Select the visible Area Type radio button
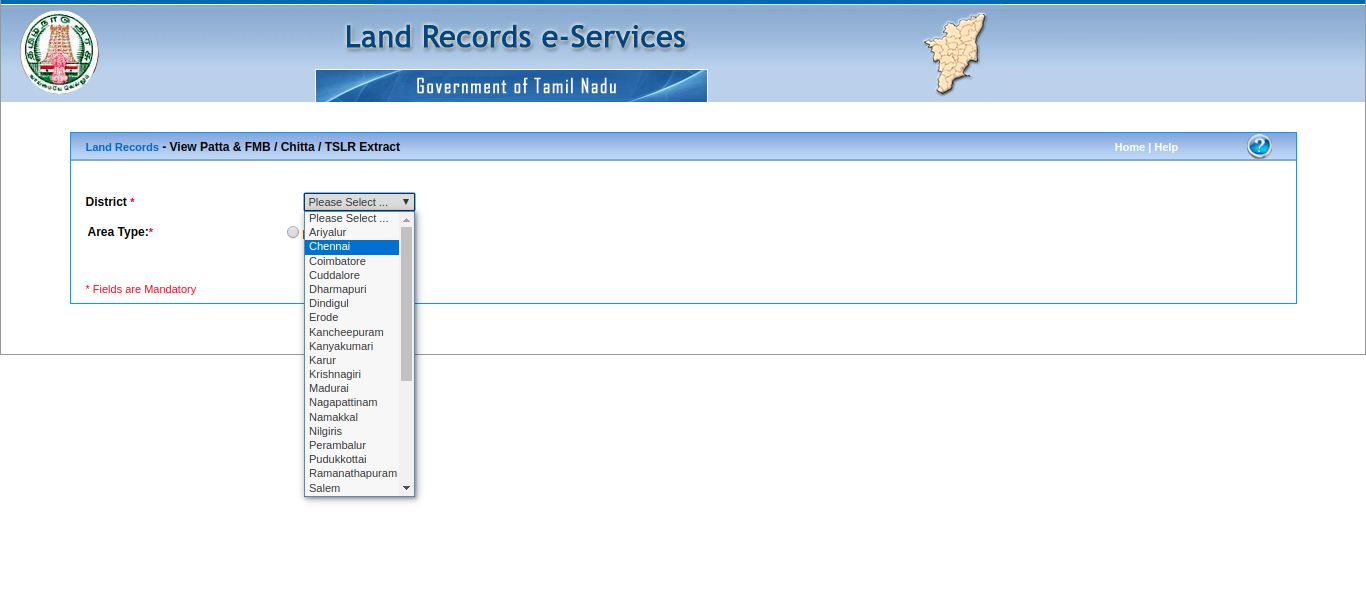This screenshot has height=611, width=1366. 293,232
